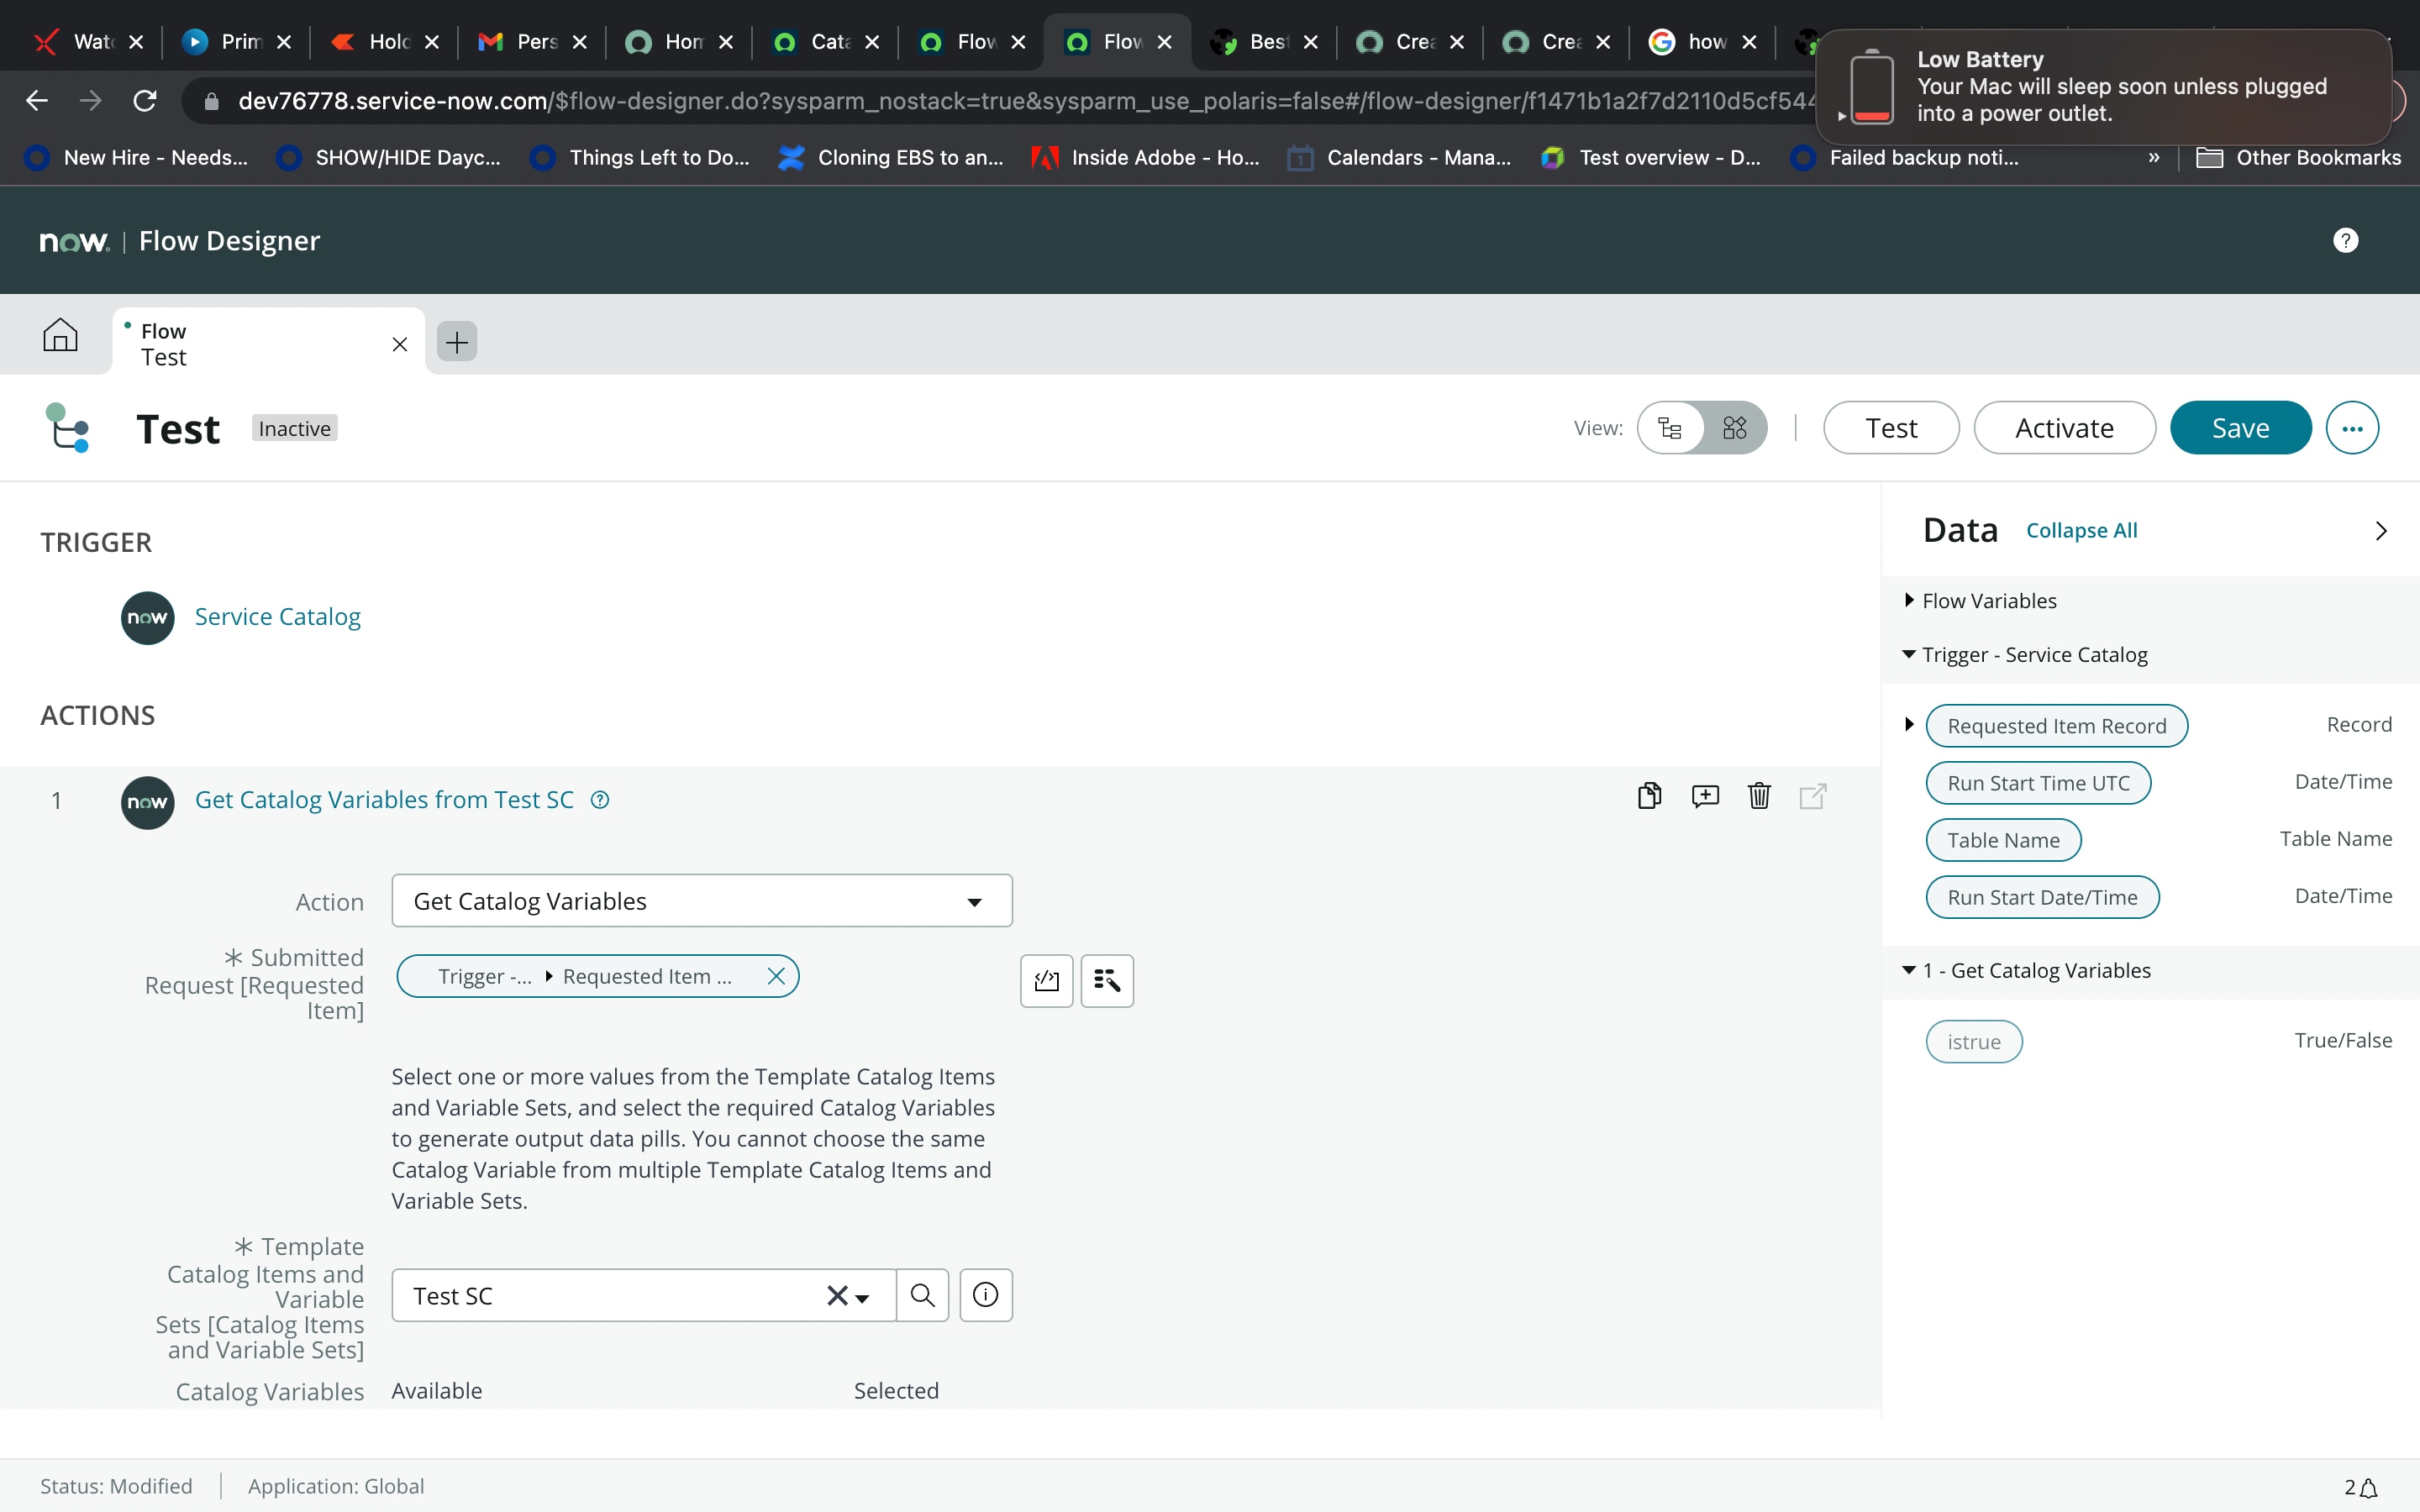The height and width of the screenshot is (1512, 2420).
Task: Open the more options ellipsis menu
Action: click(x=2351, y=427)
